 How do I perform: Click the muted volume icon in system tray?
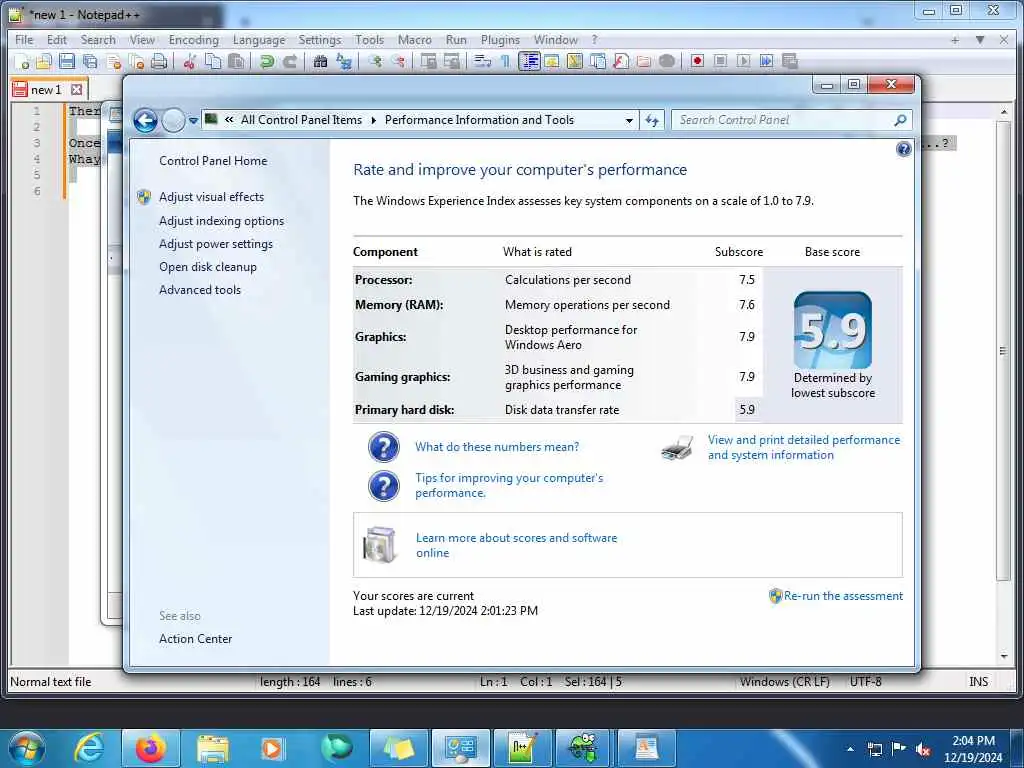click(x=923, y=749)
